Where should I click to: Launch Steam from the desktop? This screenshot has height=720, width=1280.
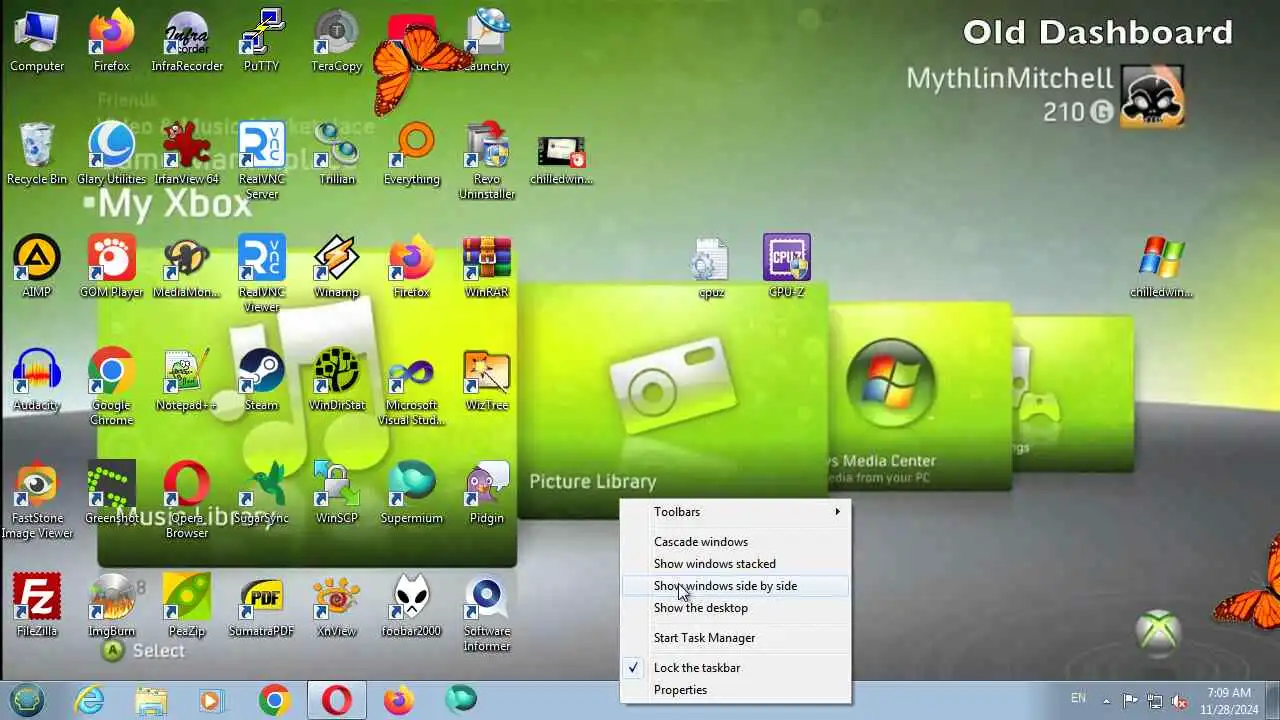point(261,381)
